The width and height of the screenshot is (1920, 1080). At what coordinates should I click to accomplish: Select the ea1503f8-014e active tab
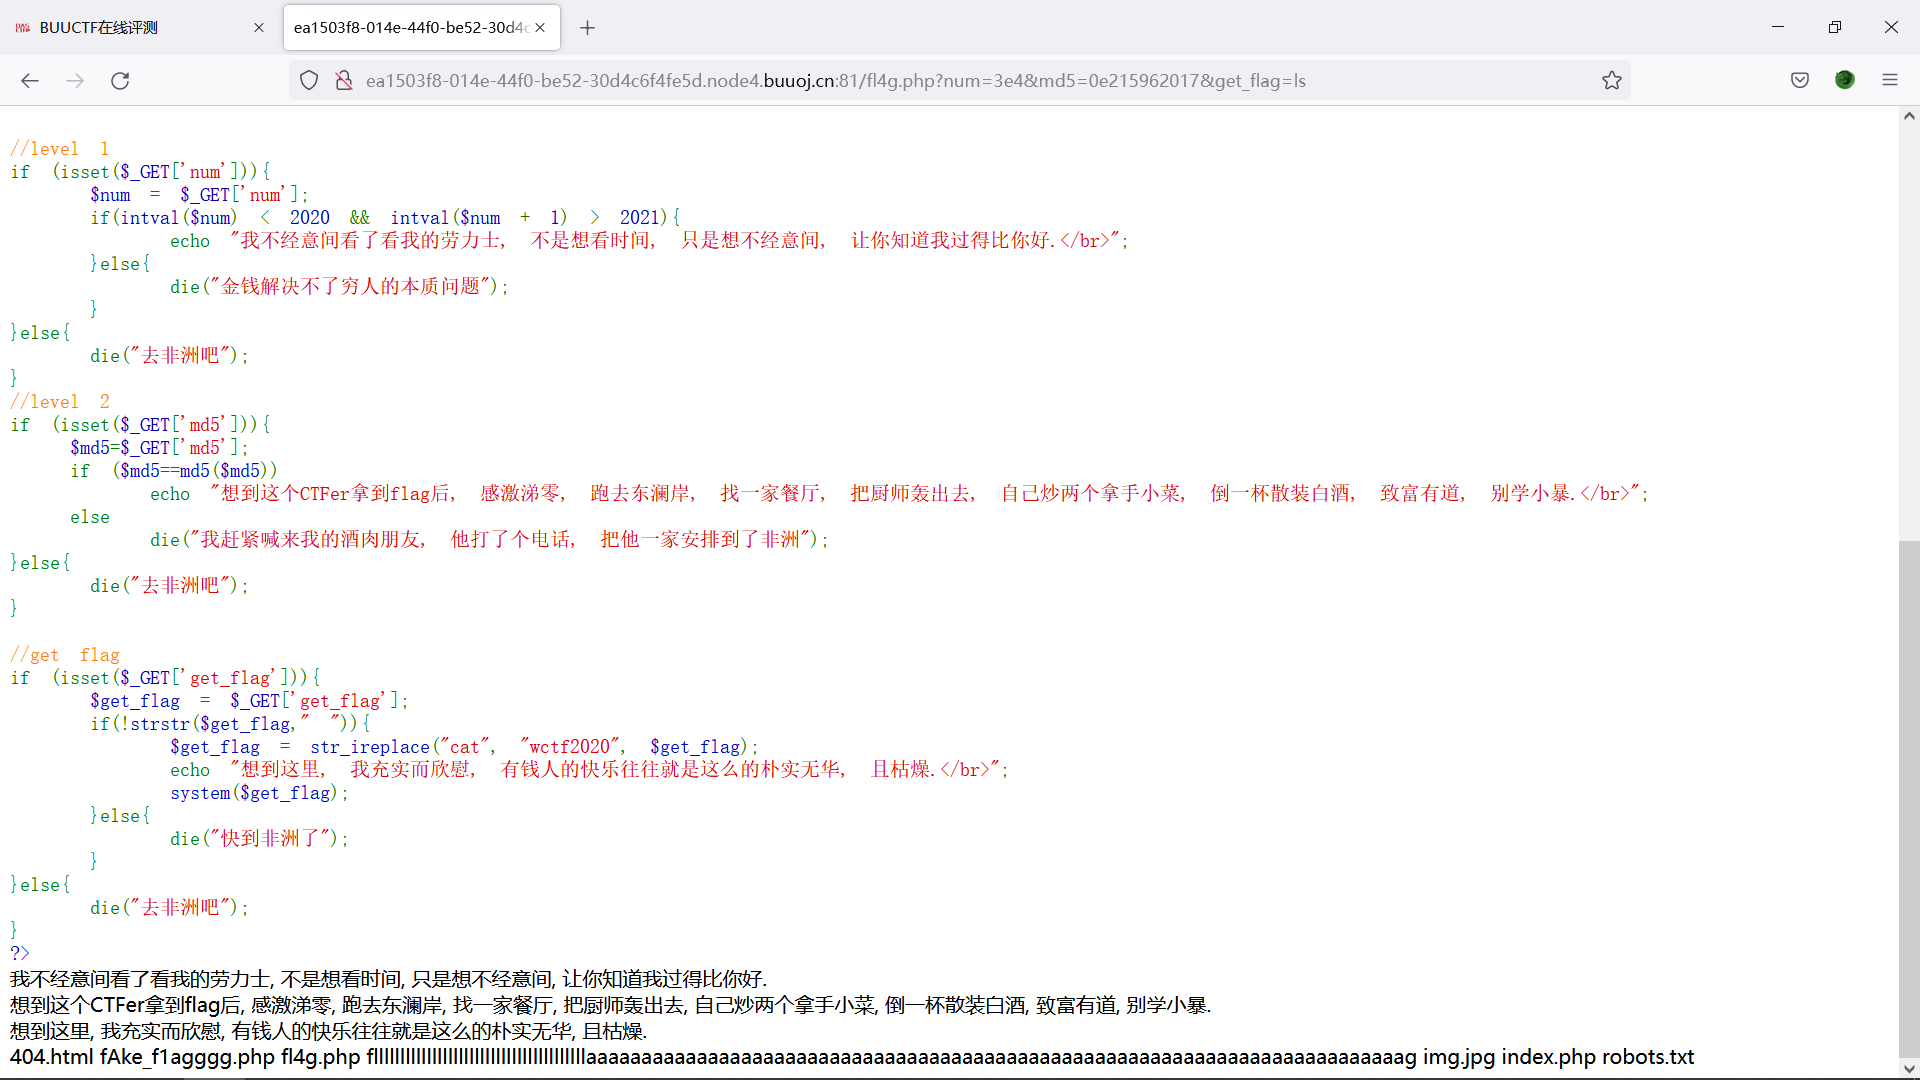click(410, 28)
